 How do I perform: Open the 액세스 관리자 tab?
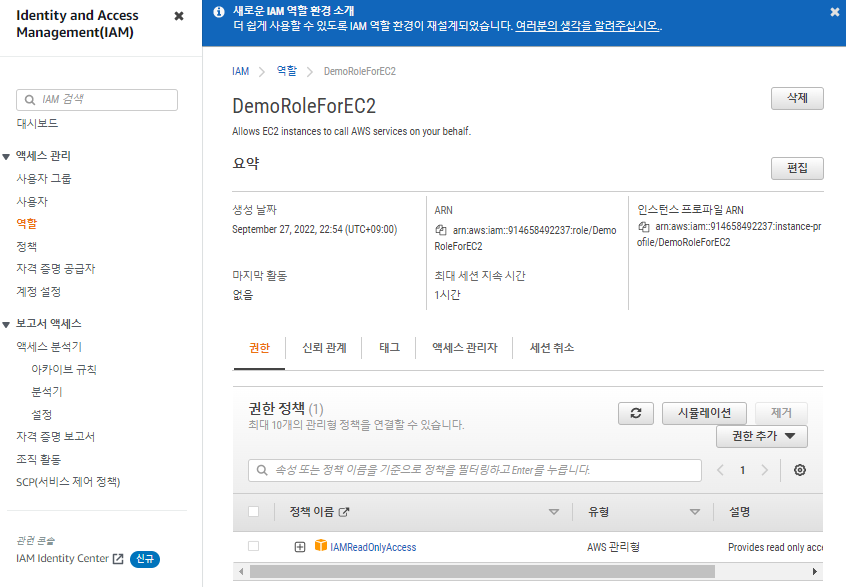[x=465, y=348]
